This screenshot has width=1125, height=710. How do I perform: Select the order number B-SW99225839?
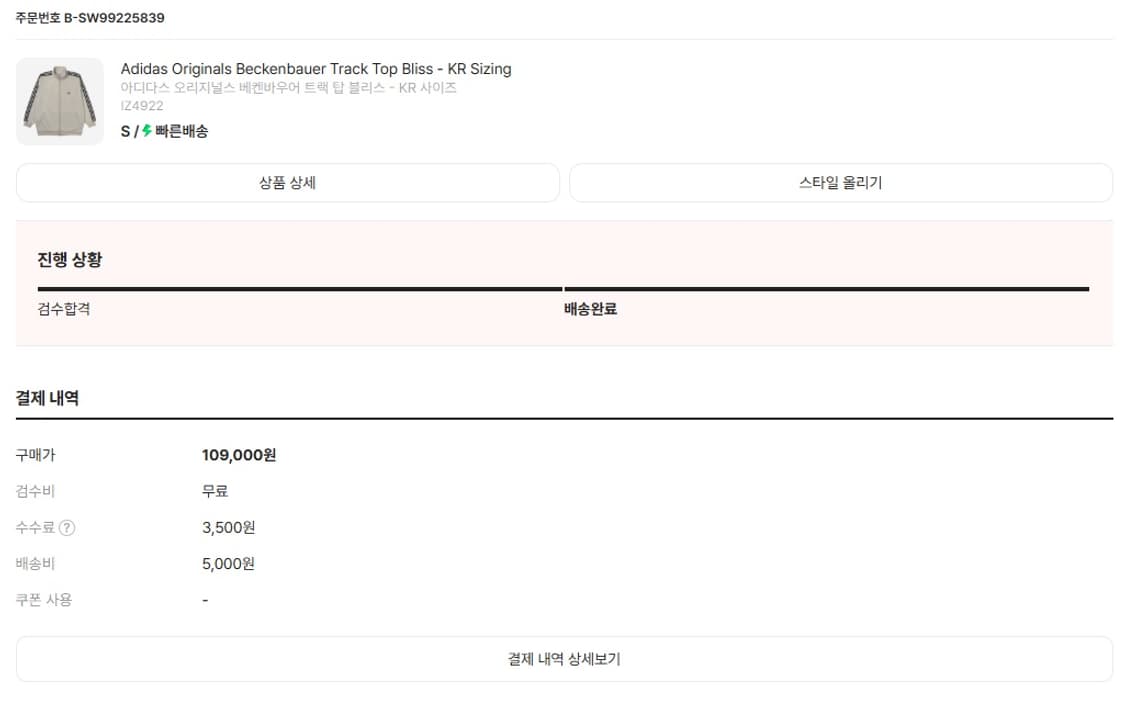[87, 17]
